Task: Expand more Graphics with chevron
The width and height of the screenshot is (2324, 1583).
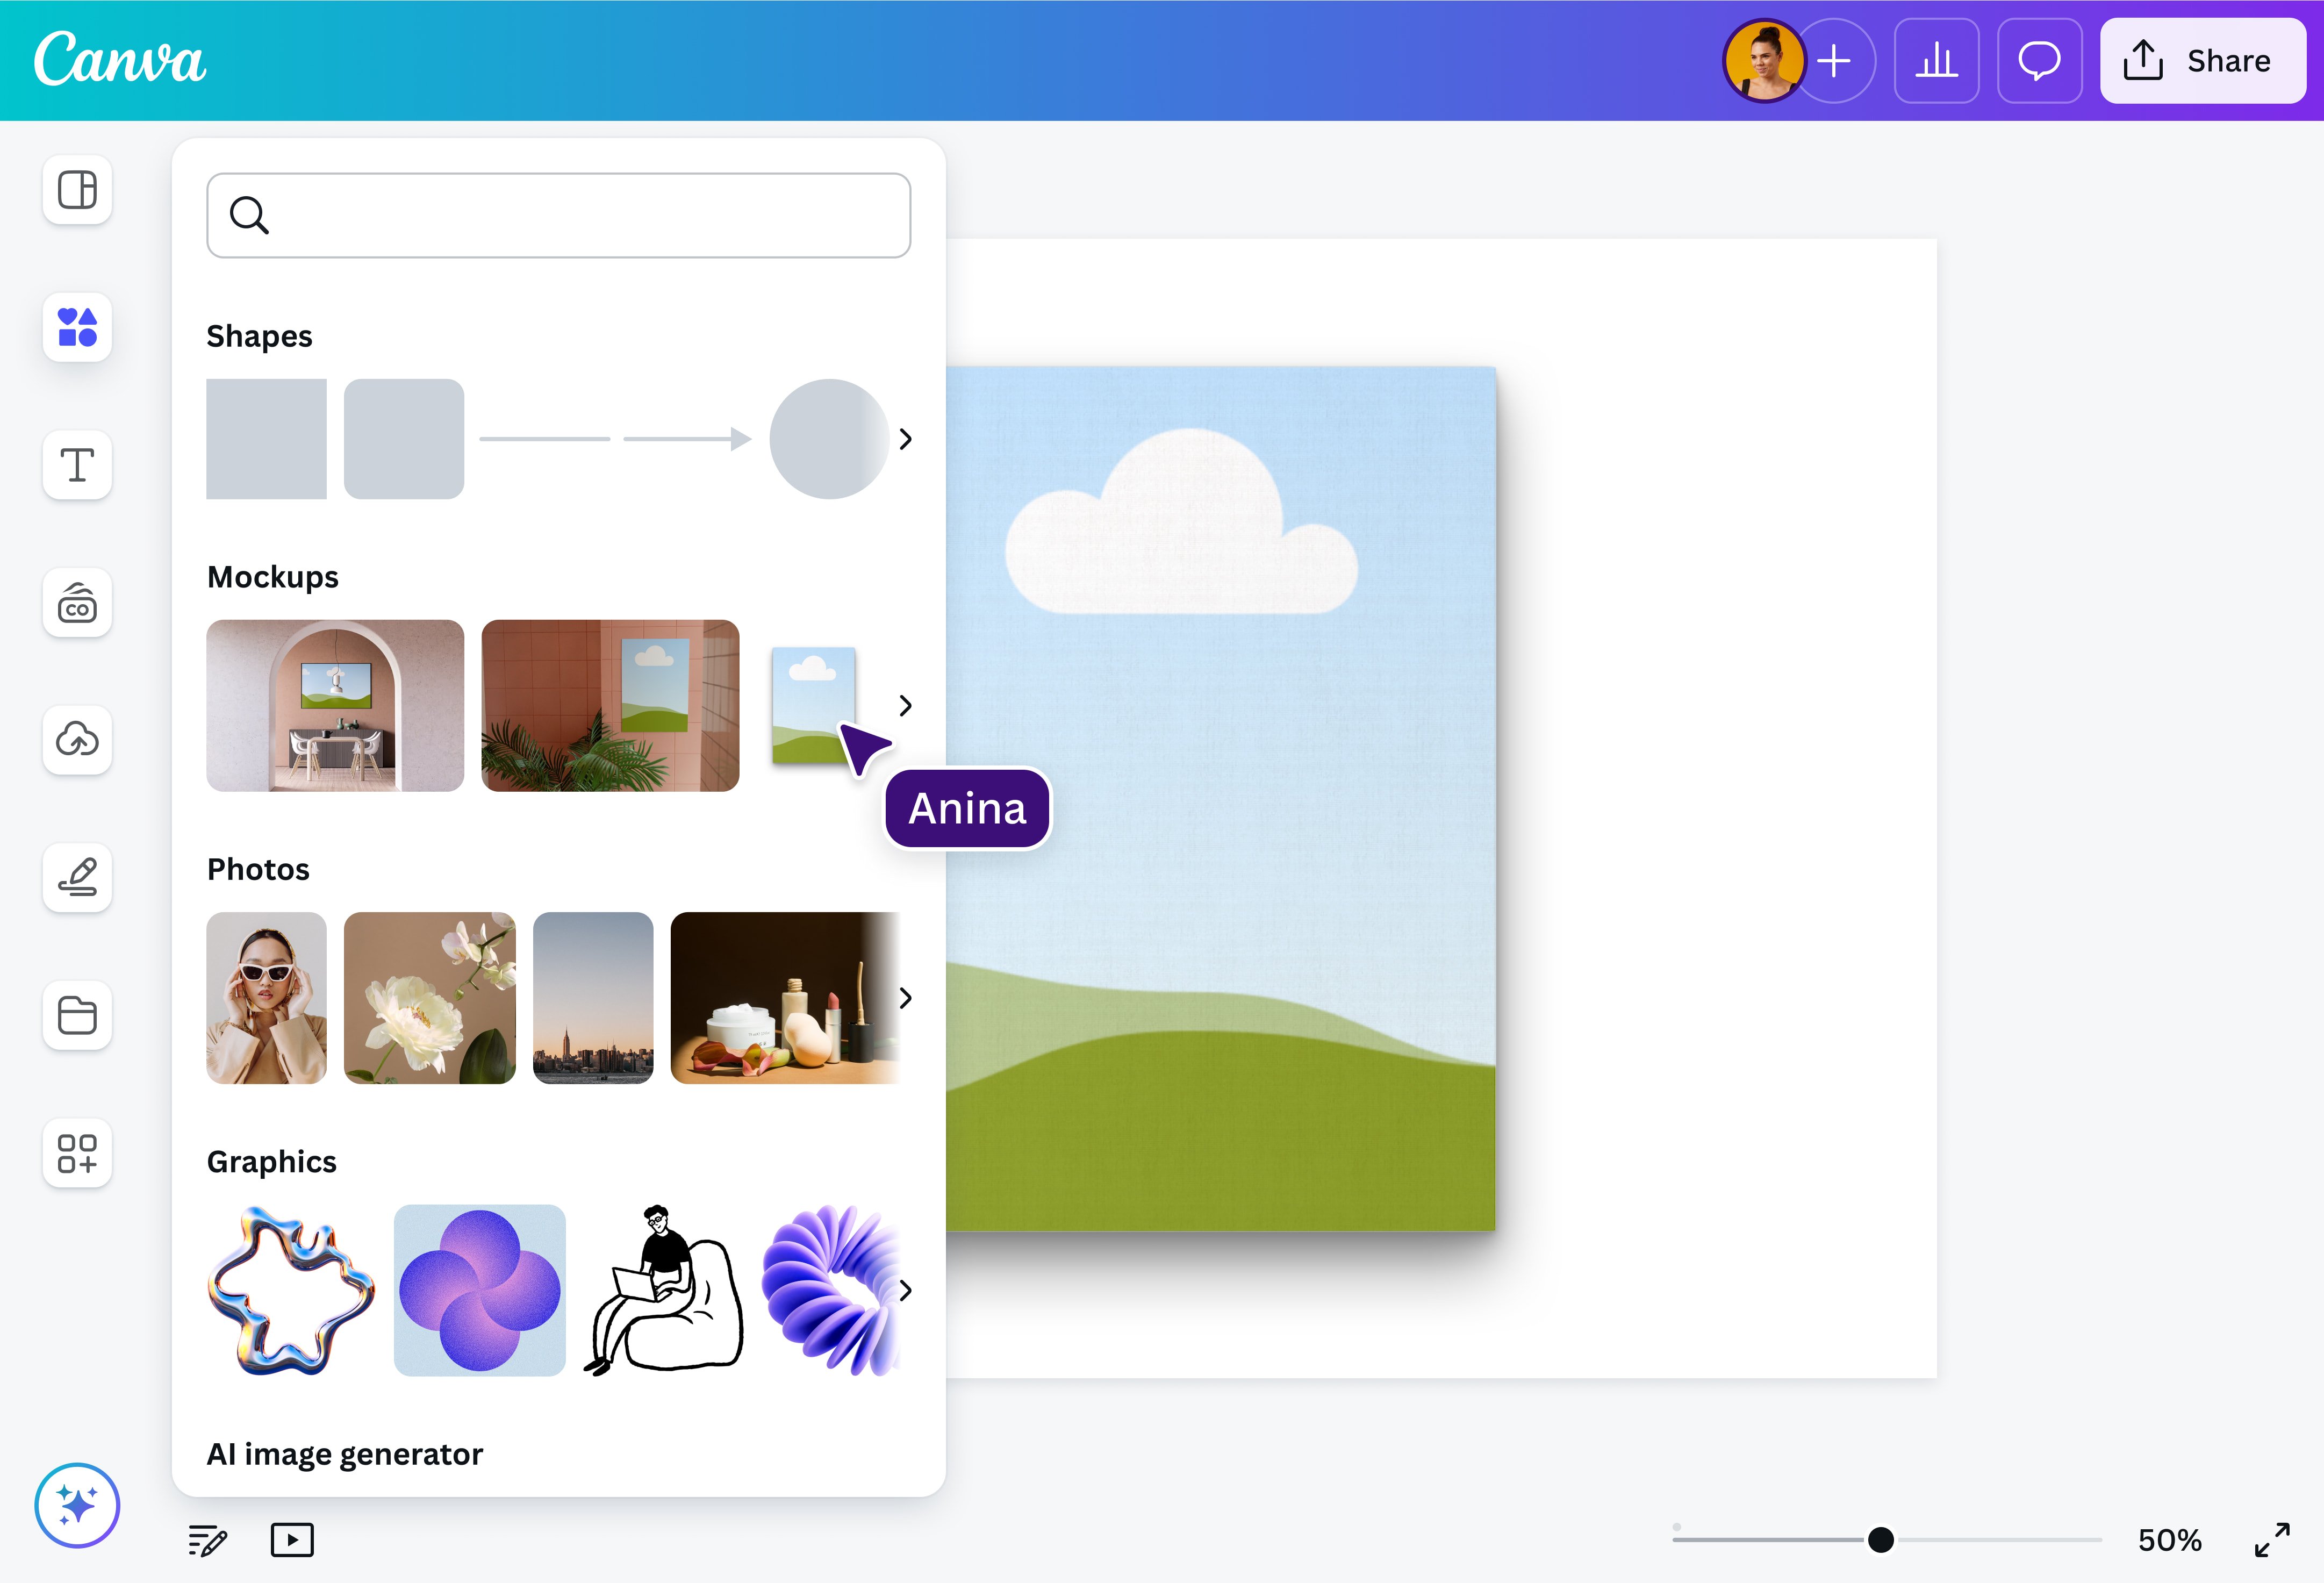Action: [905, 1290]
